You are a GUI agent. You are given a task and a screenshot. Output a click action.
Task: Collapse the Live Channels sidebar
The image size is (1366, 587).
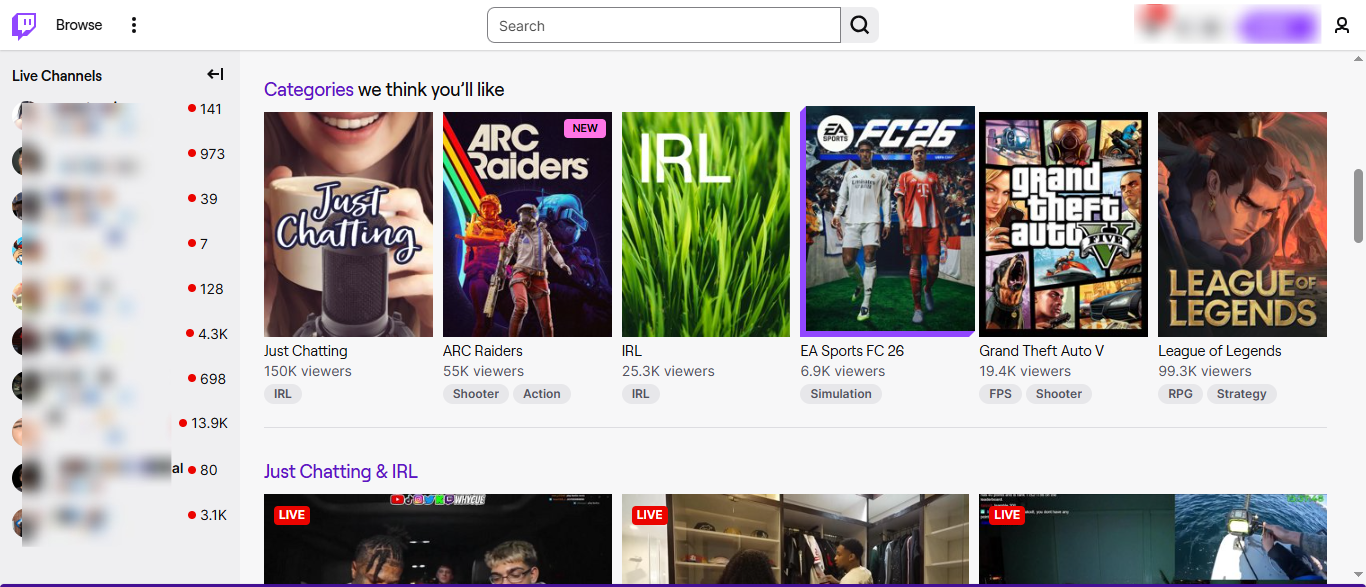pos(214,73)
